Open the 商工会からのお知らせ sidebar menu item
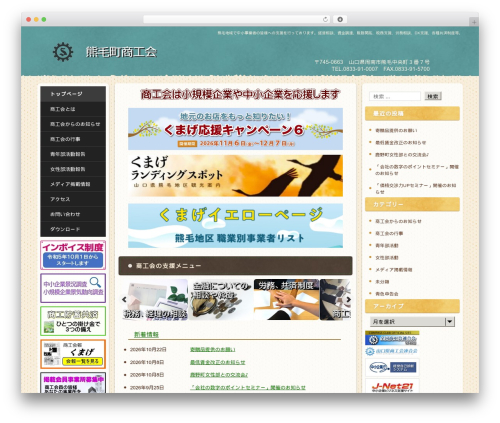 tap(73, 124)
